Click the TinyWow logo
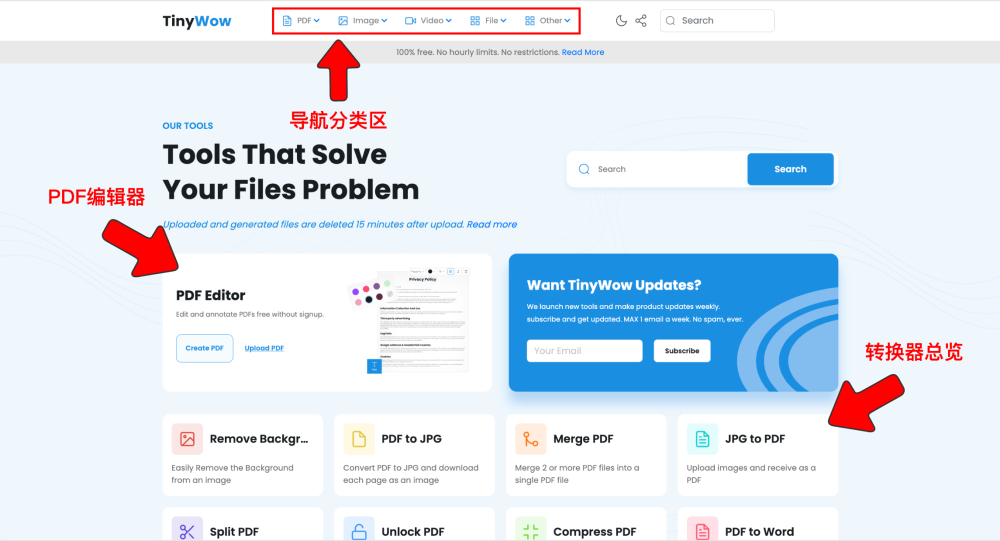This screenshot has height=541, width=1000. coord(197,21)
